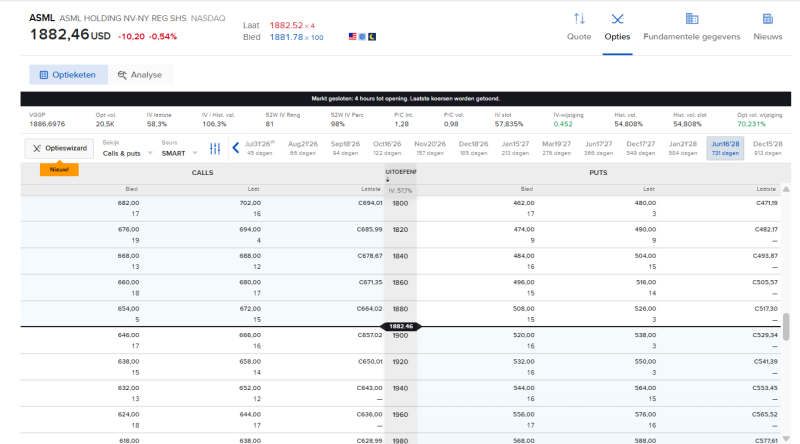Go to previous expiry dates arrow
This screenshot has height=444, width=800.
pyautogui.click(x=235, y=148)
